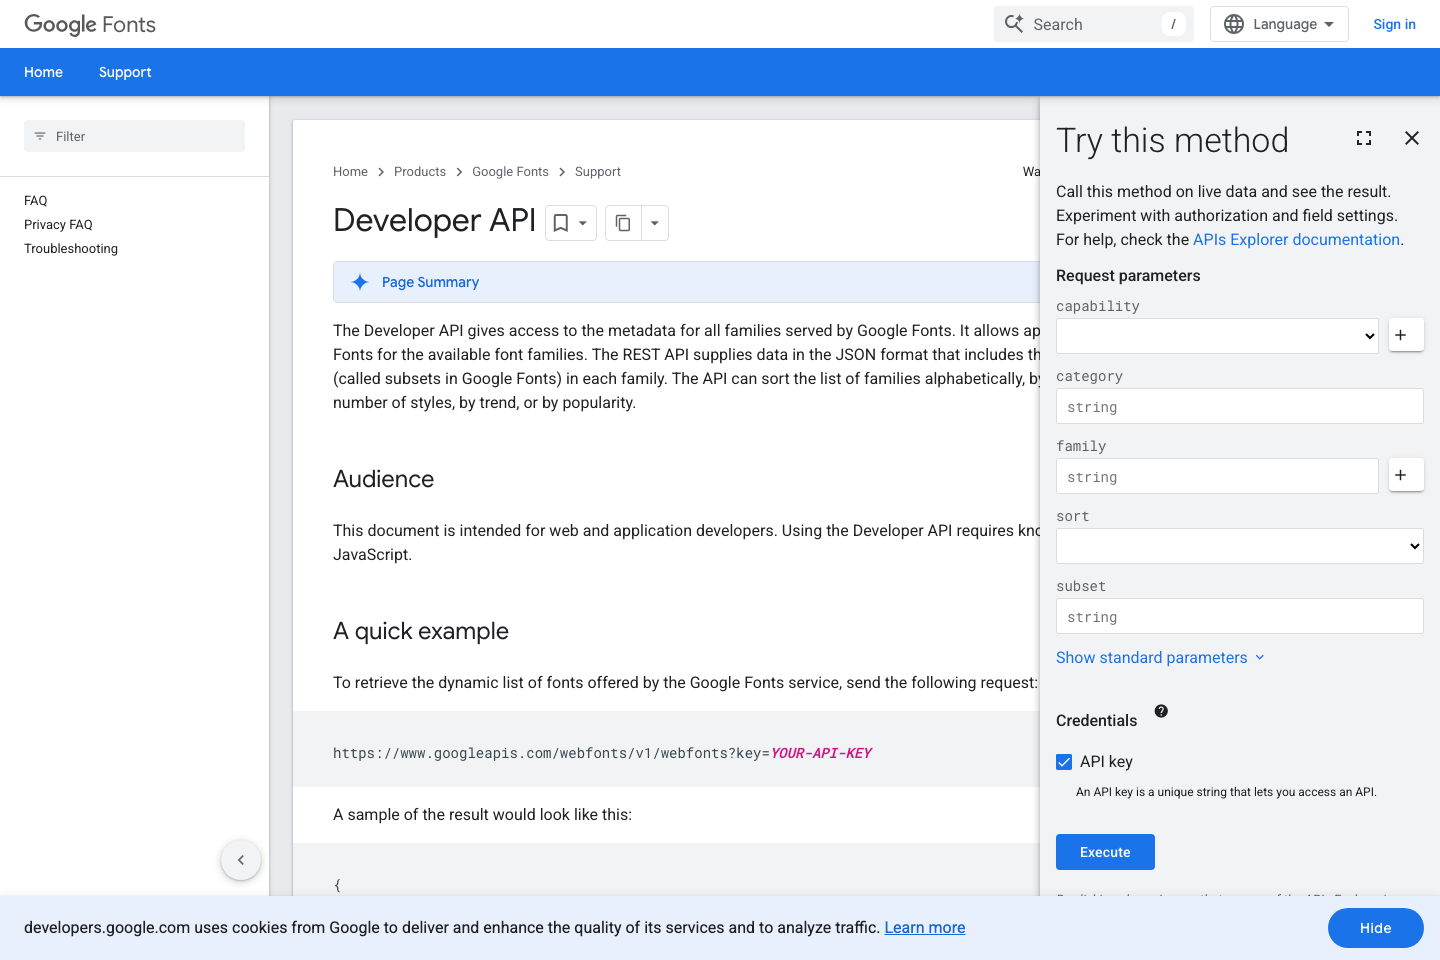1440x960 pixels.
Task: Click the Execute button
Action: [1105, 851]
